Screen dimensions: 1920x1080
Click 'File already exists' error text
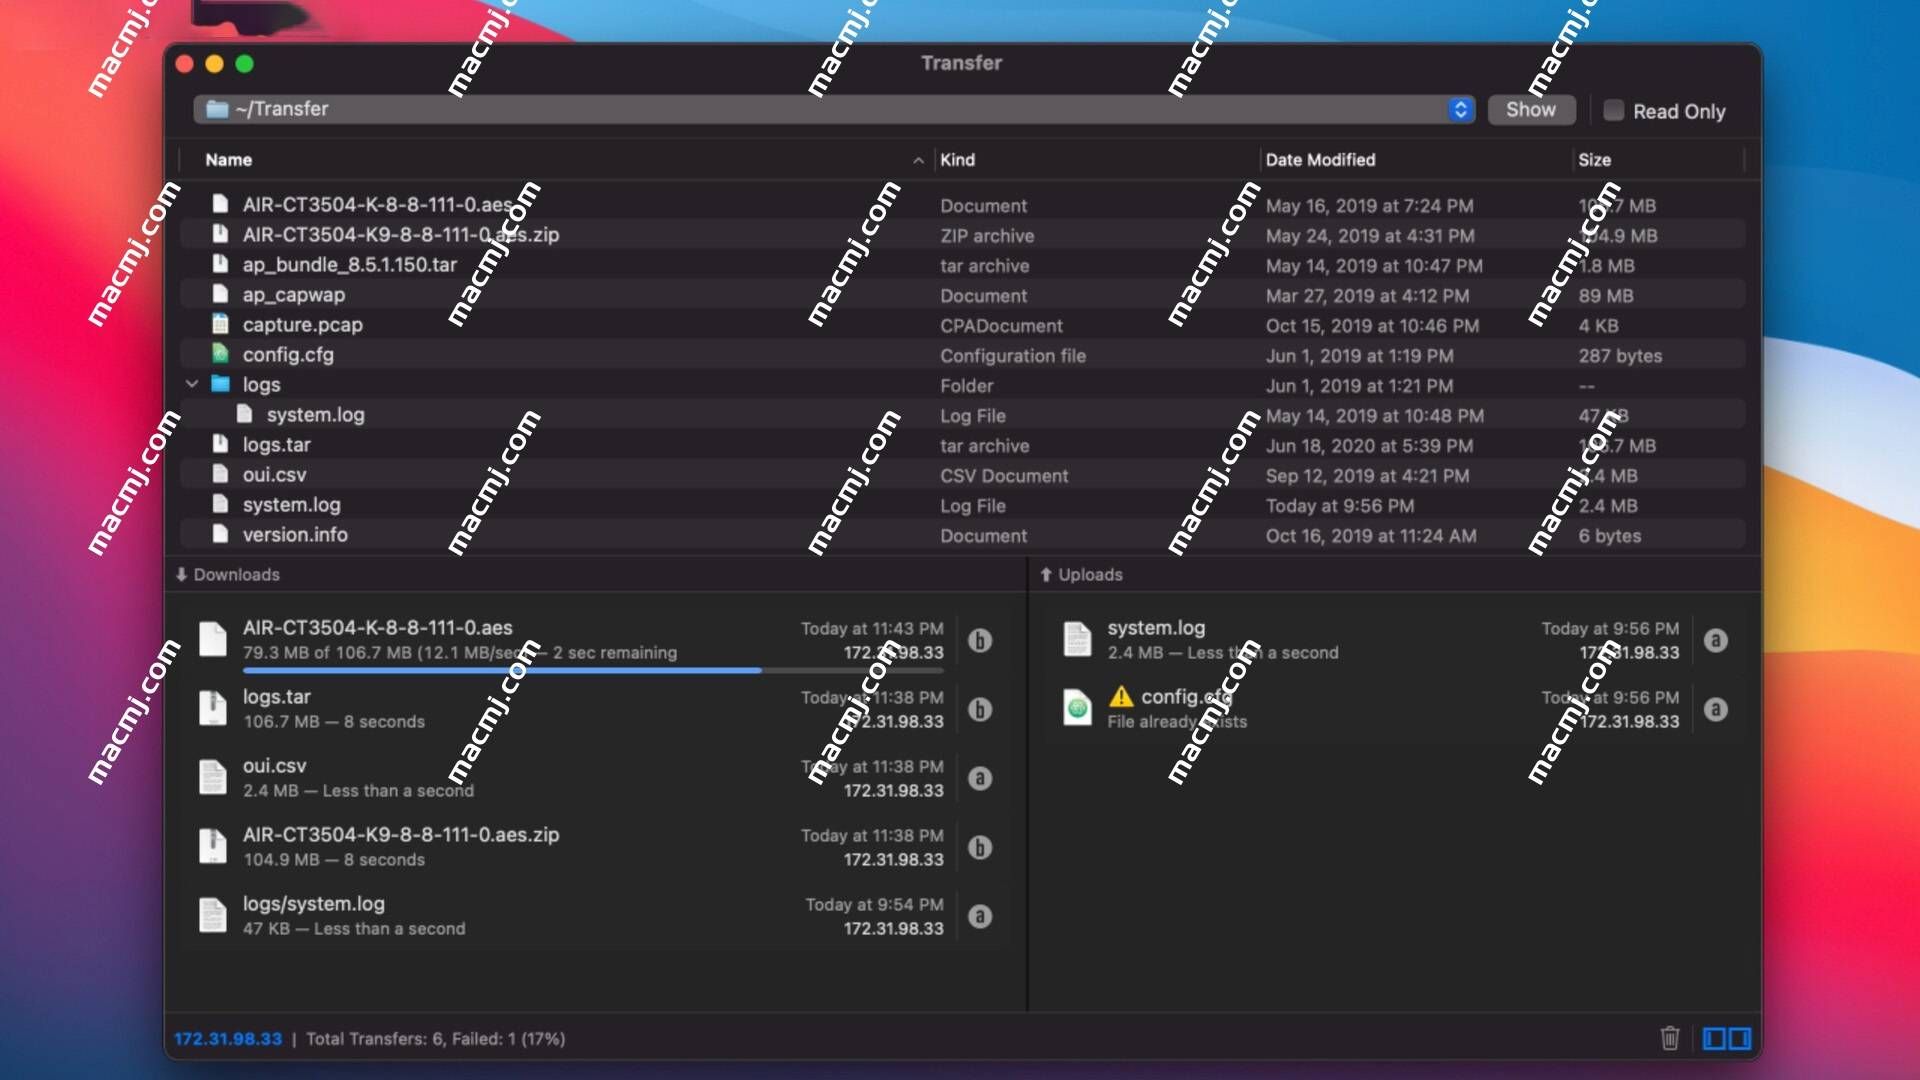click(1177, 722)
